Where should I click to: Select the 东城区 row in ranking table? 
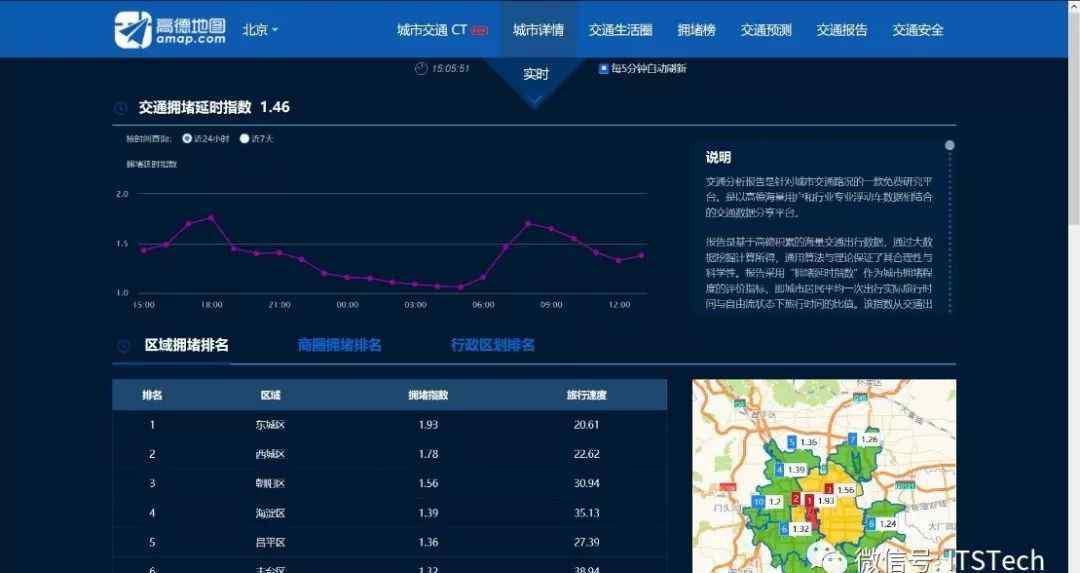[390, 425]
